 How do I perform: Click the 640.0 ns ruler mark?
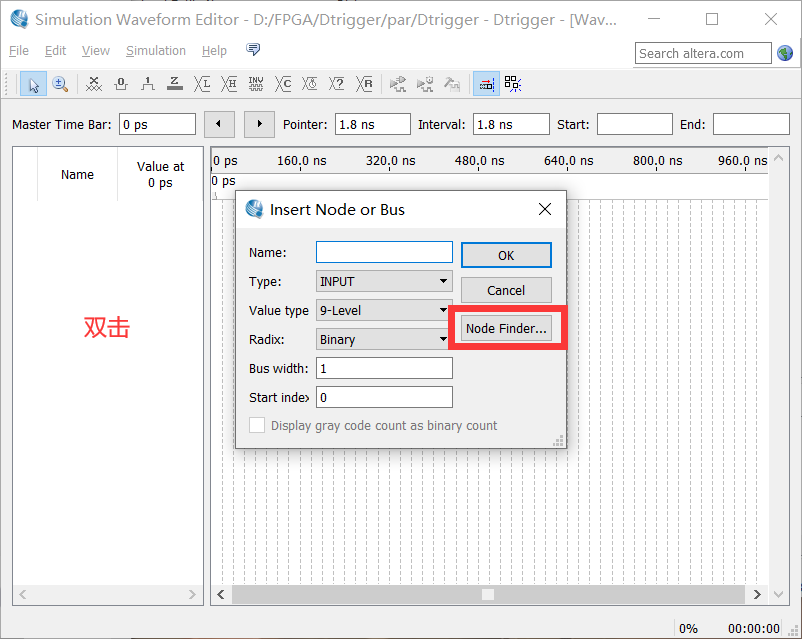pyautogui.click(x=568, y=161)
